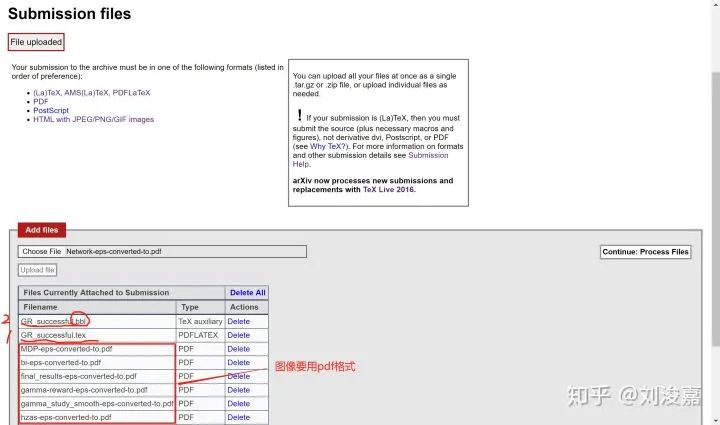The height and width of the screenshot is (425, 720).
Task: Open the PostScript format link
Action: coord(51,111)
